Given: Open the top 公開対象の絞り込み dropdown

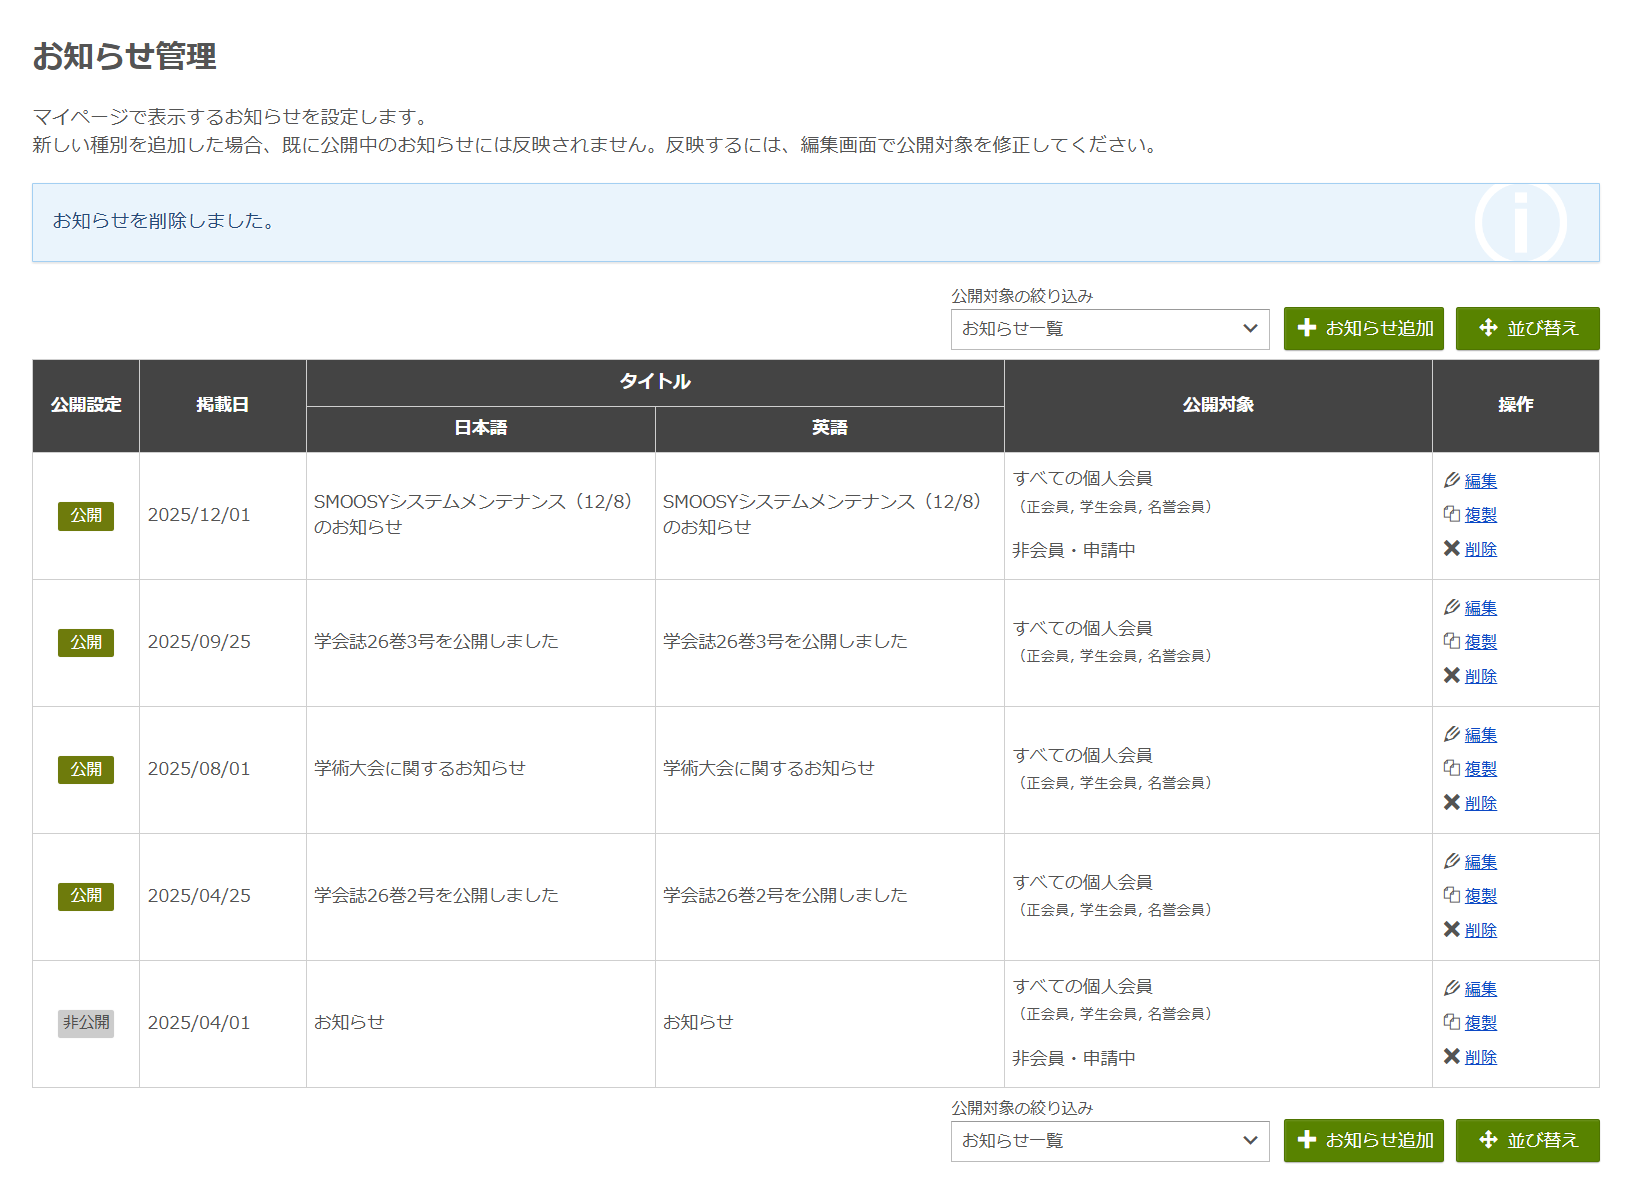Looking at the screenshot, I should (1109, 329).
